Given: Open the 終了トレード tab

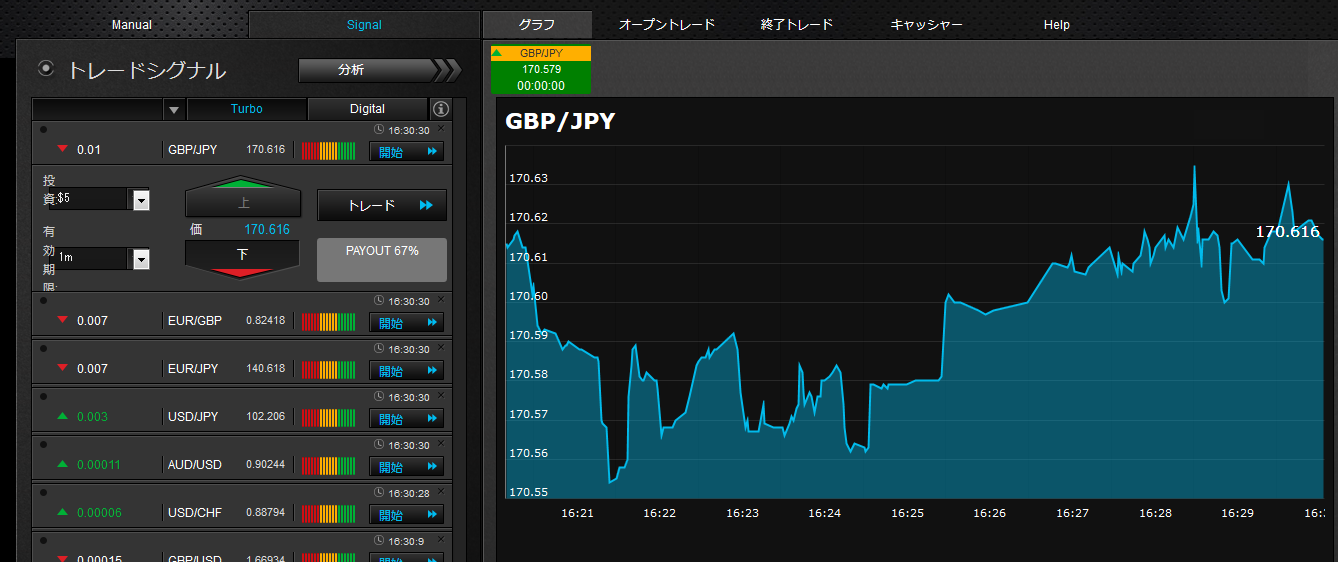Looking at the screenshot, I should tap(797, 25).
